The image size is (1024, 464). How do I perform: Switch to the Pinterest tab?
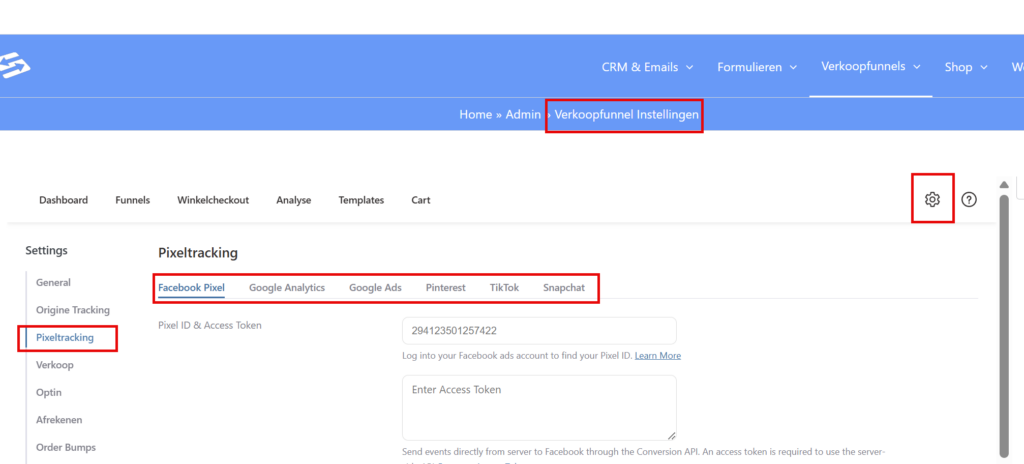click(445, 287)
